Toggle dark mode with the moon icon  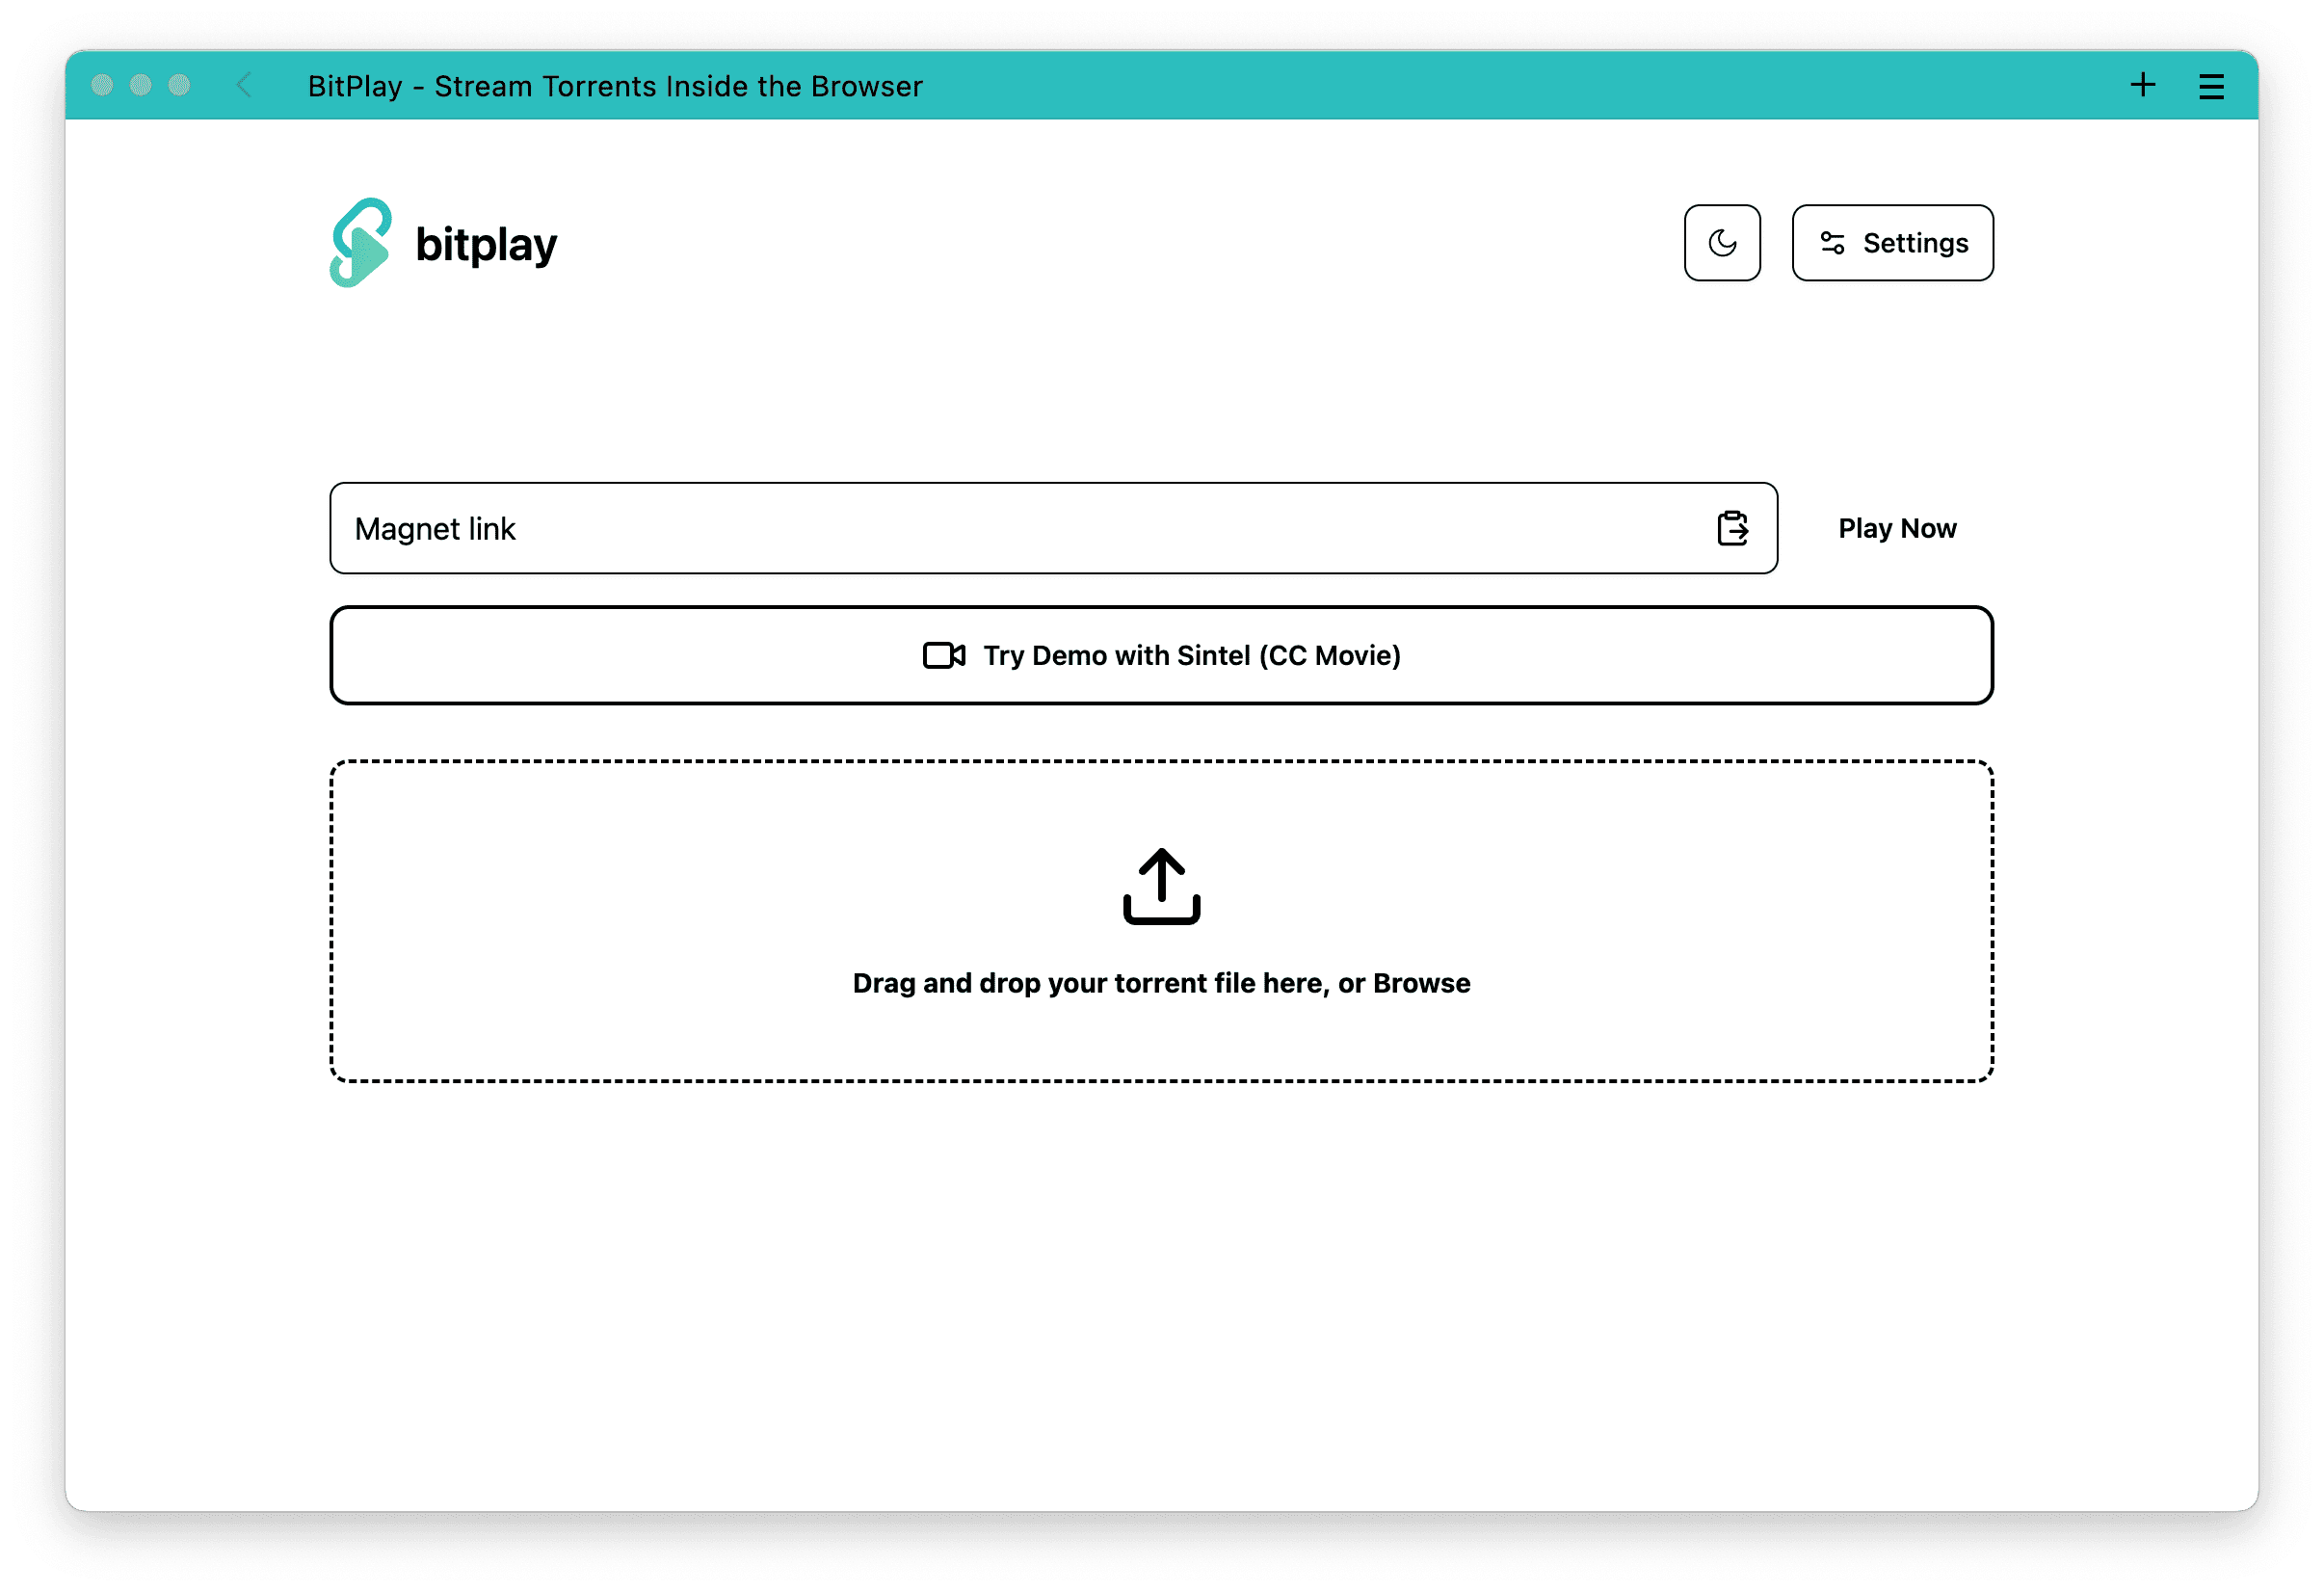1721,243
